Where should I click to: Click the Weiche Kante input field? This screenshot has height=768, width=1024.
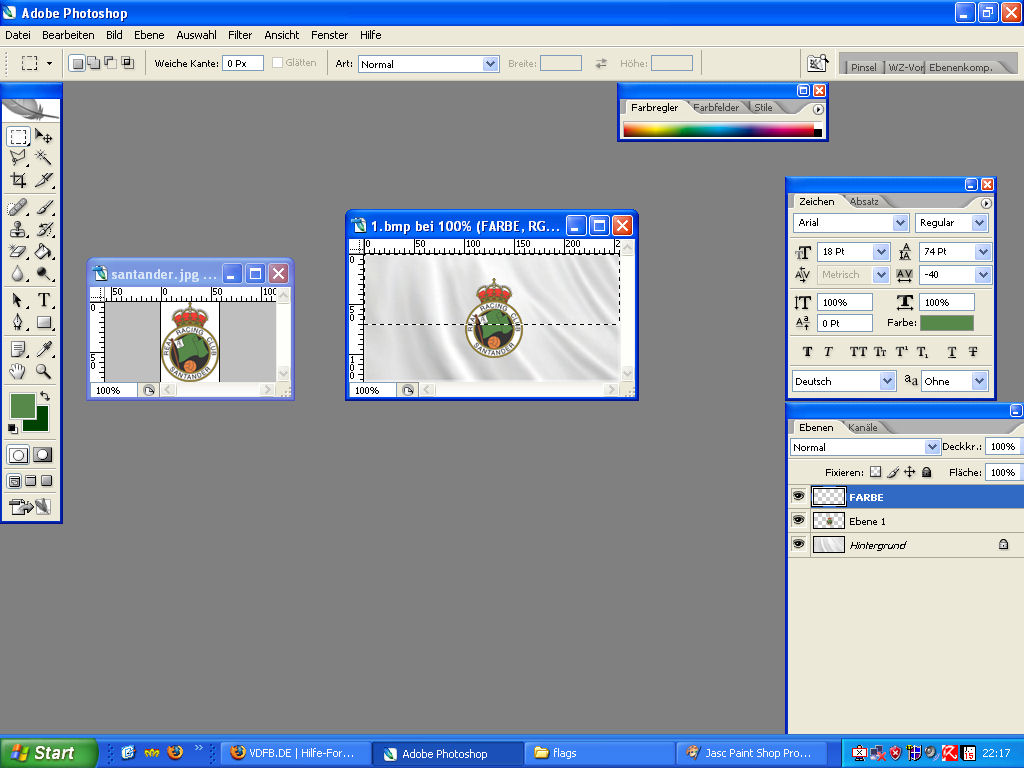pyautogui.click(x=243, y=63)
